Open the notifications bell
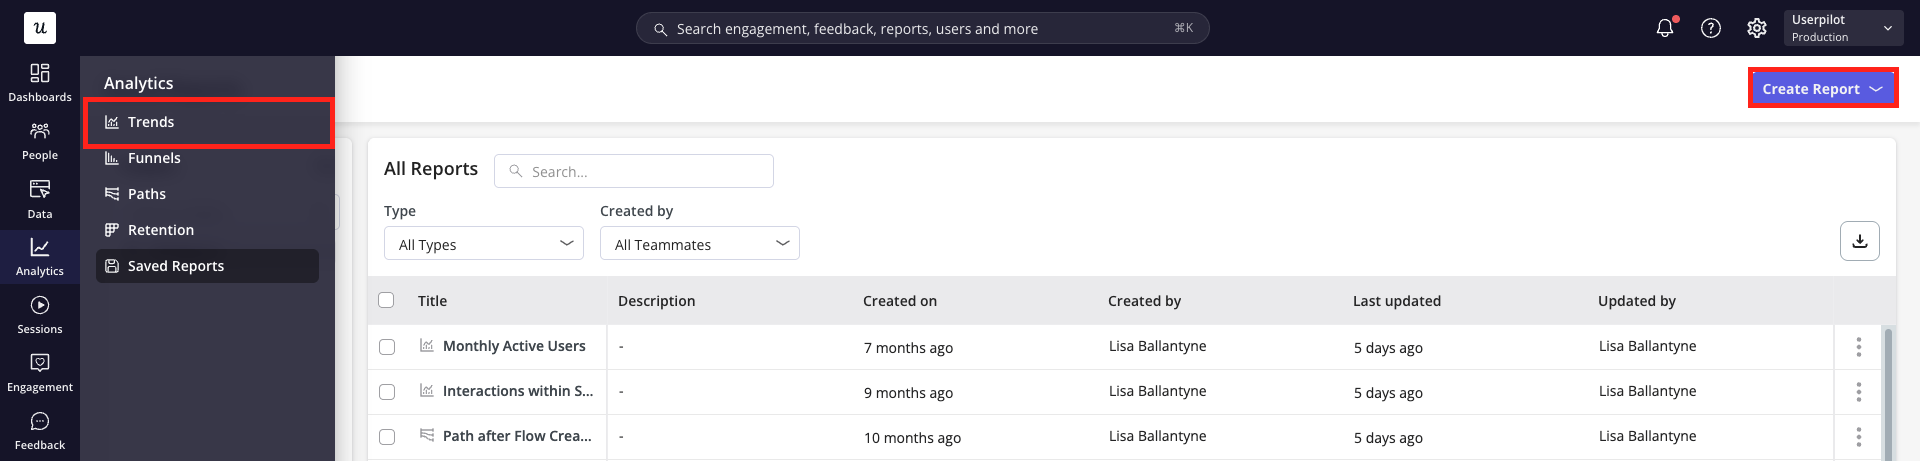Screen dimensions: 1920x461 tap(1664, 28)
